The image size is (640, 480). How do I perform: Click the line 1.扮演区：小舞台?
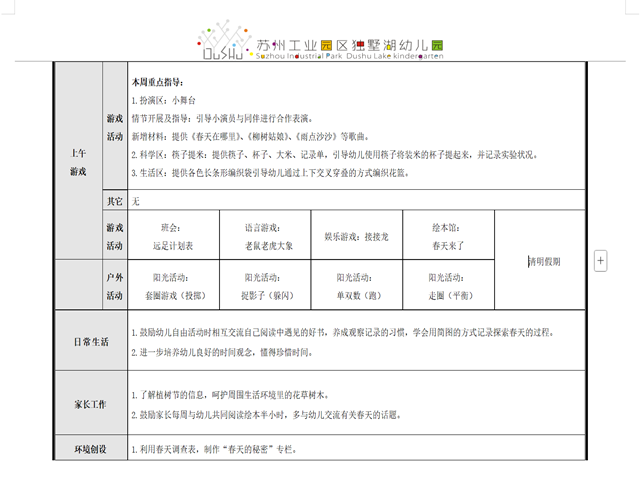pyautogui.click(x=164, y=100)
